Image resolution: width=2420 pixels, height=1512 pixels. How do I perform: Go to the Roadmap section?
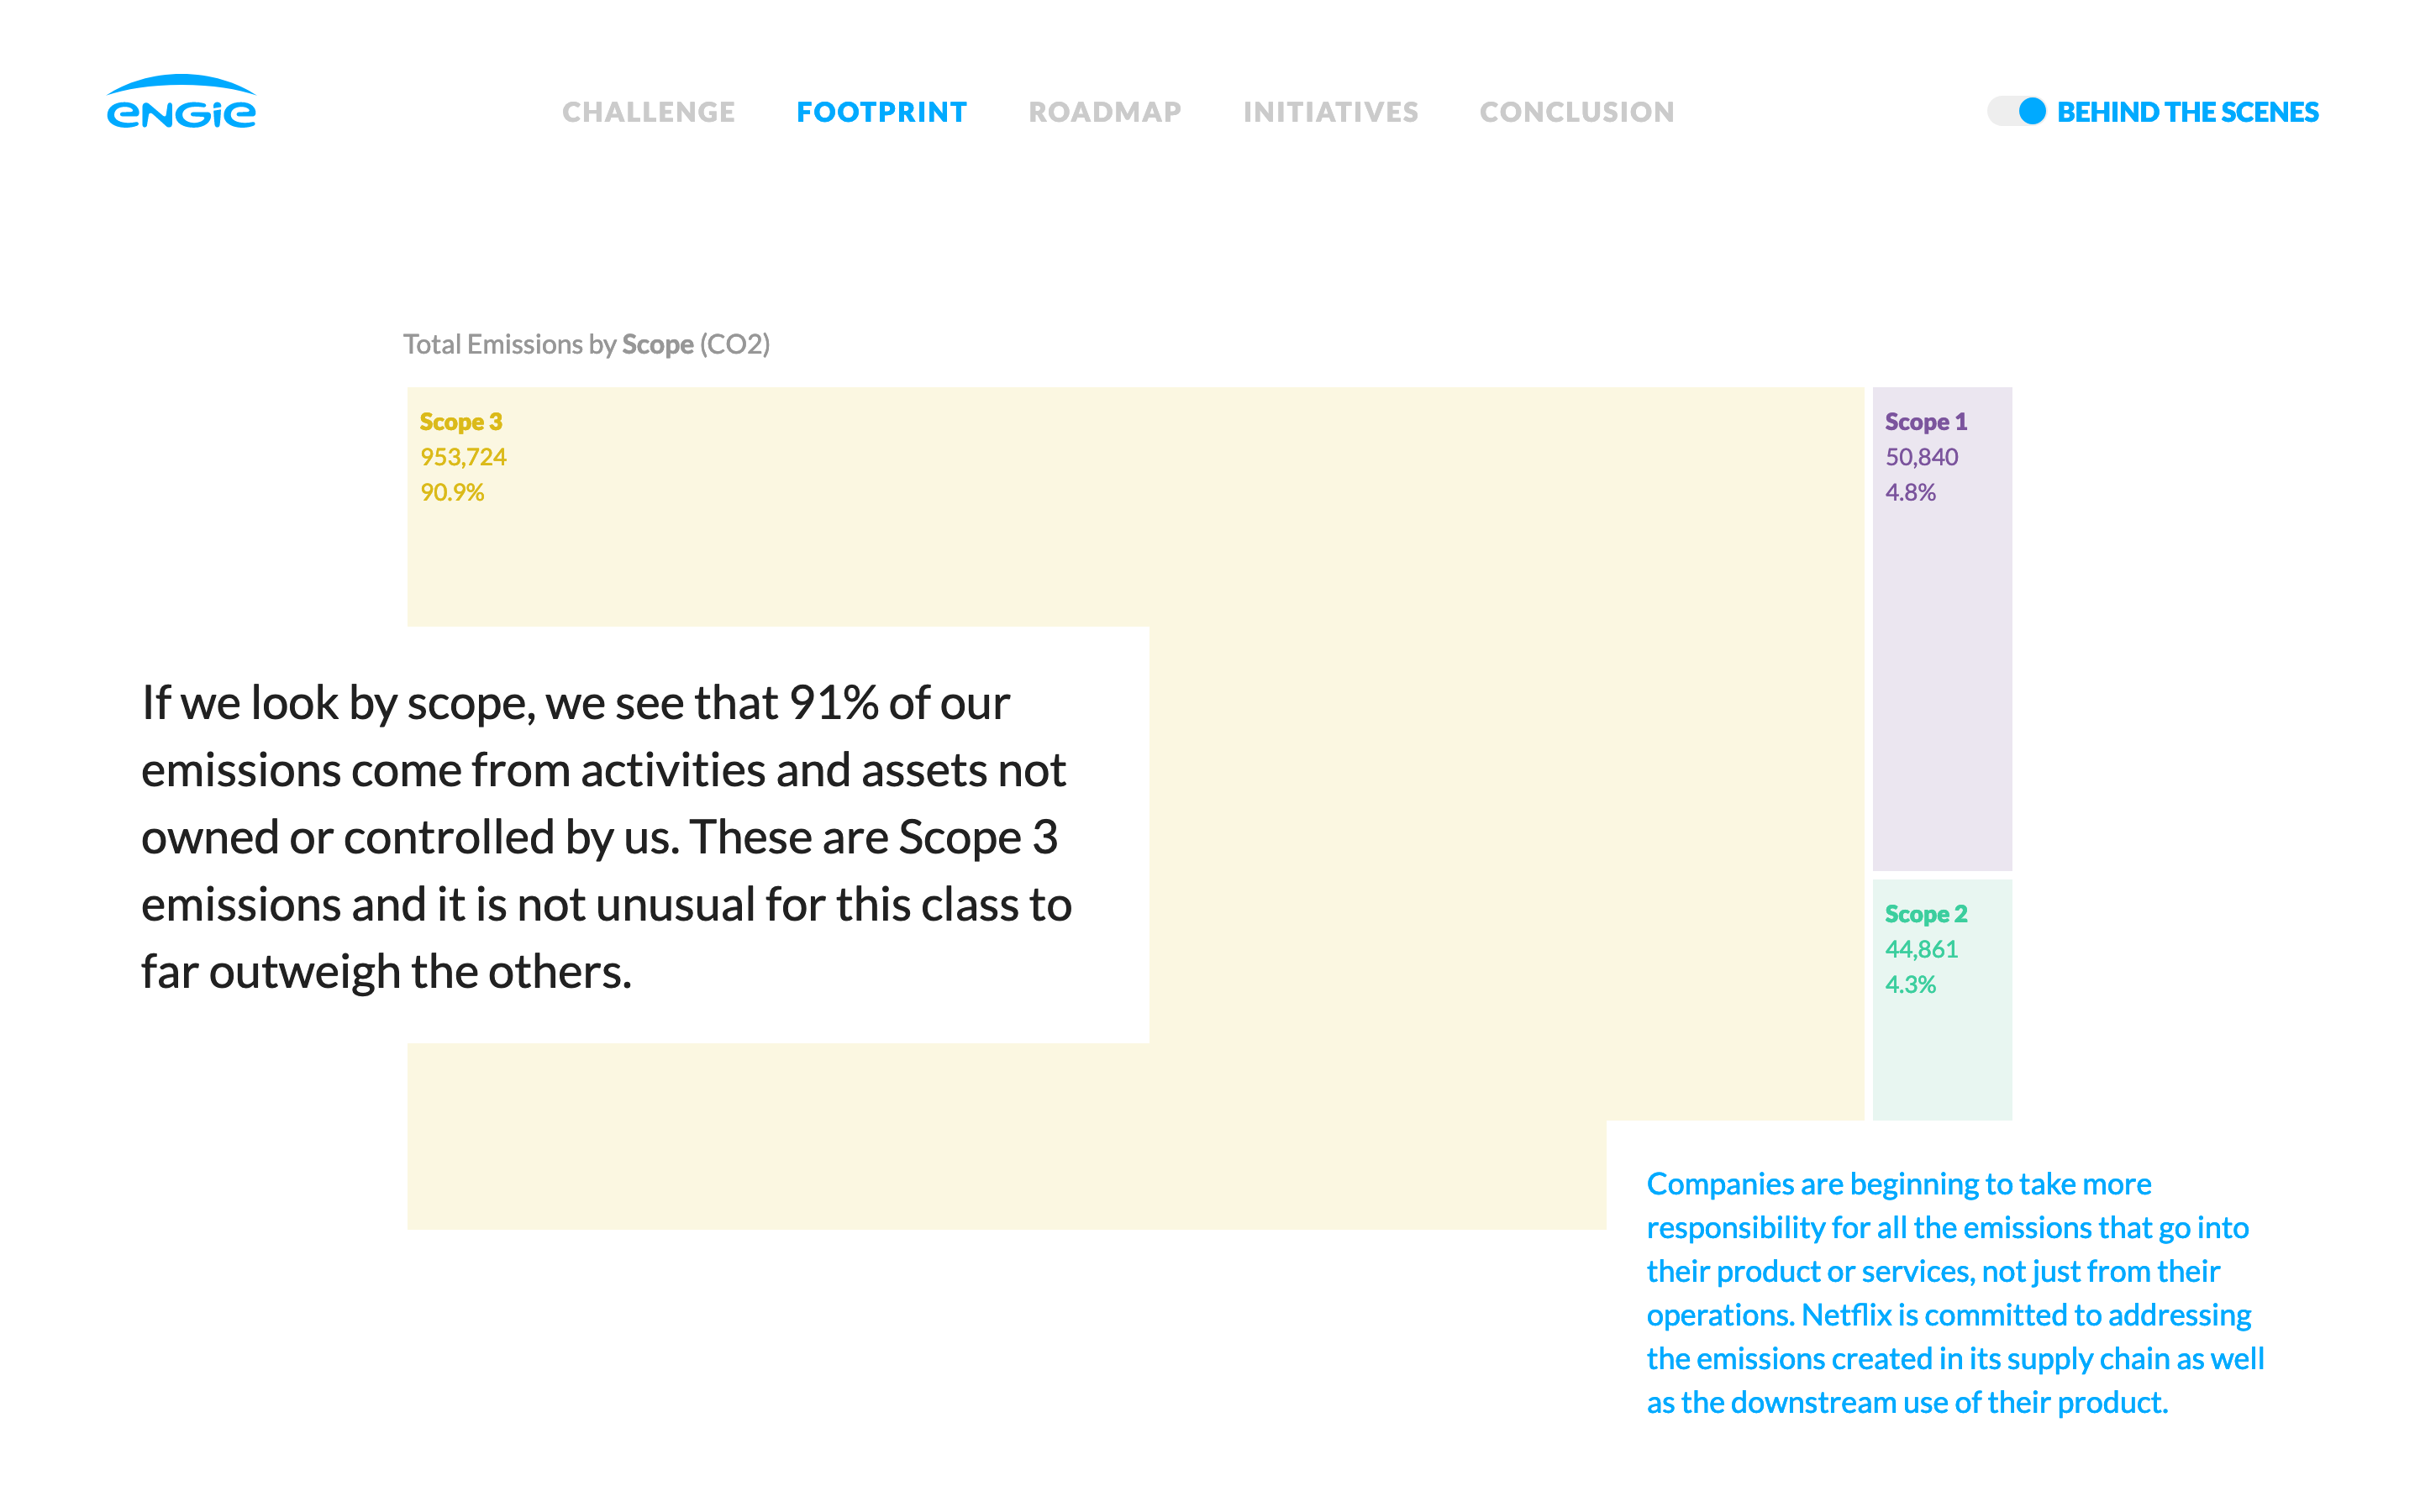click(1105, 112)
